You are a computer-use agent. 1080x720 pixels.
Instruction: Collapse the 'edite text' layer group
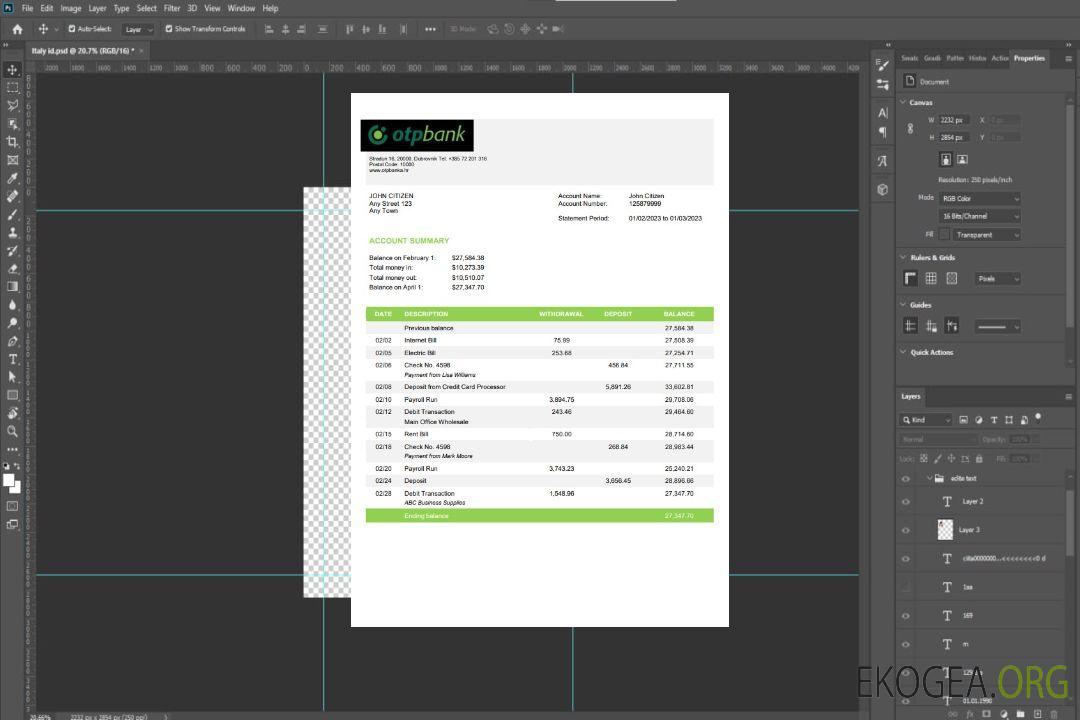point(929,478)
